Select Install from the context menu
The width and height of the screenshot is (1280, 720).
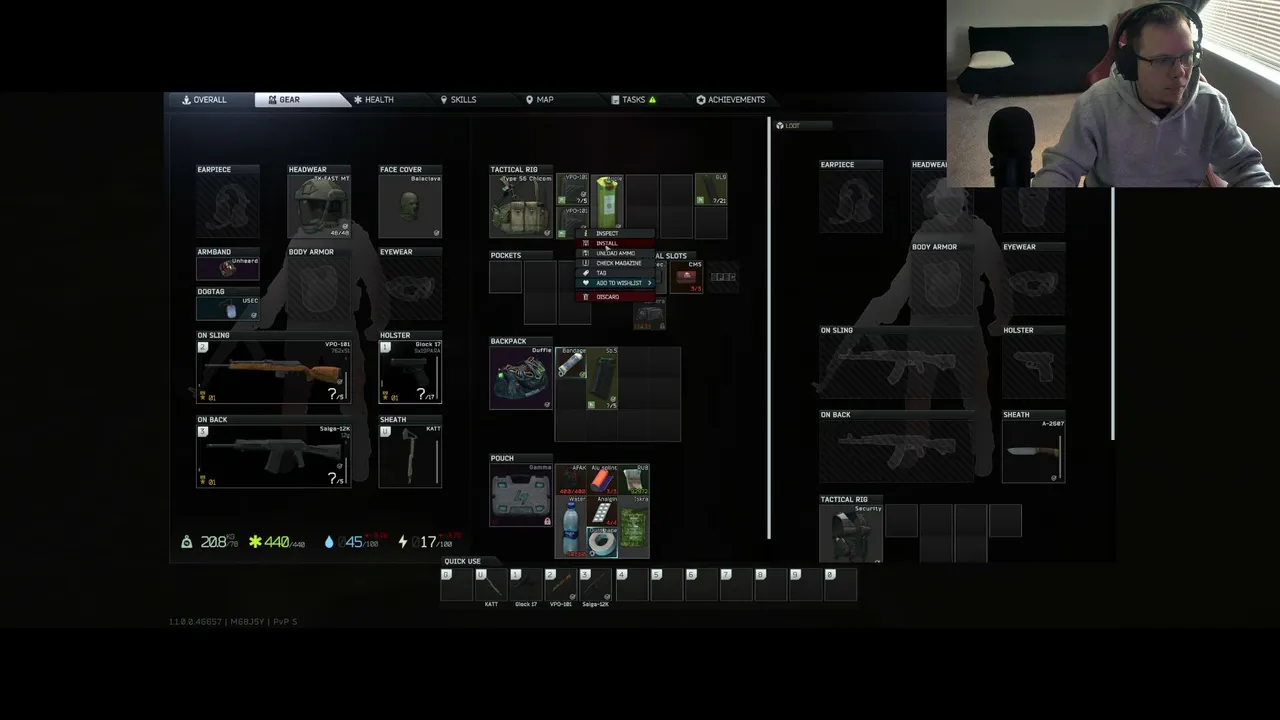(616, 244)
